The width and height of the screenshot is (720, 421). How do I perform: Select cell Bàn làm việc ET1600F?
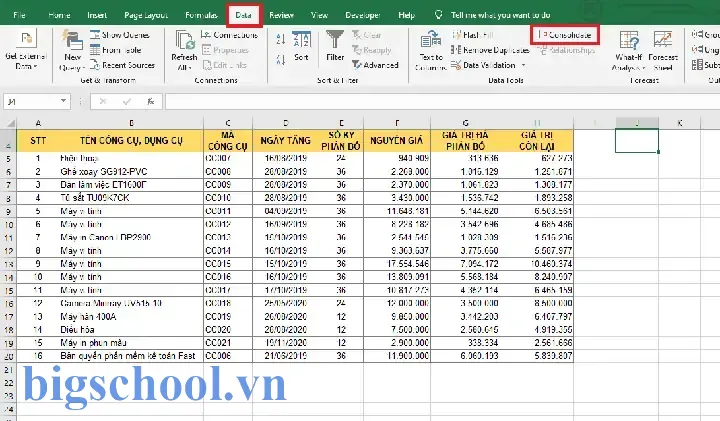coord(131,185)
